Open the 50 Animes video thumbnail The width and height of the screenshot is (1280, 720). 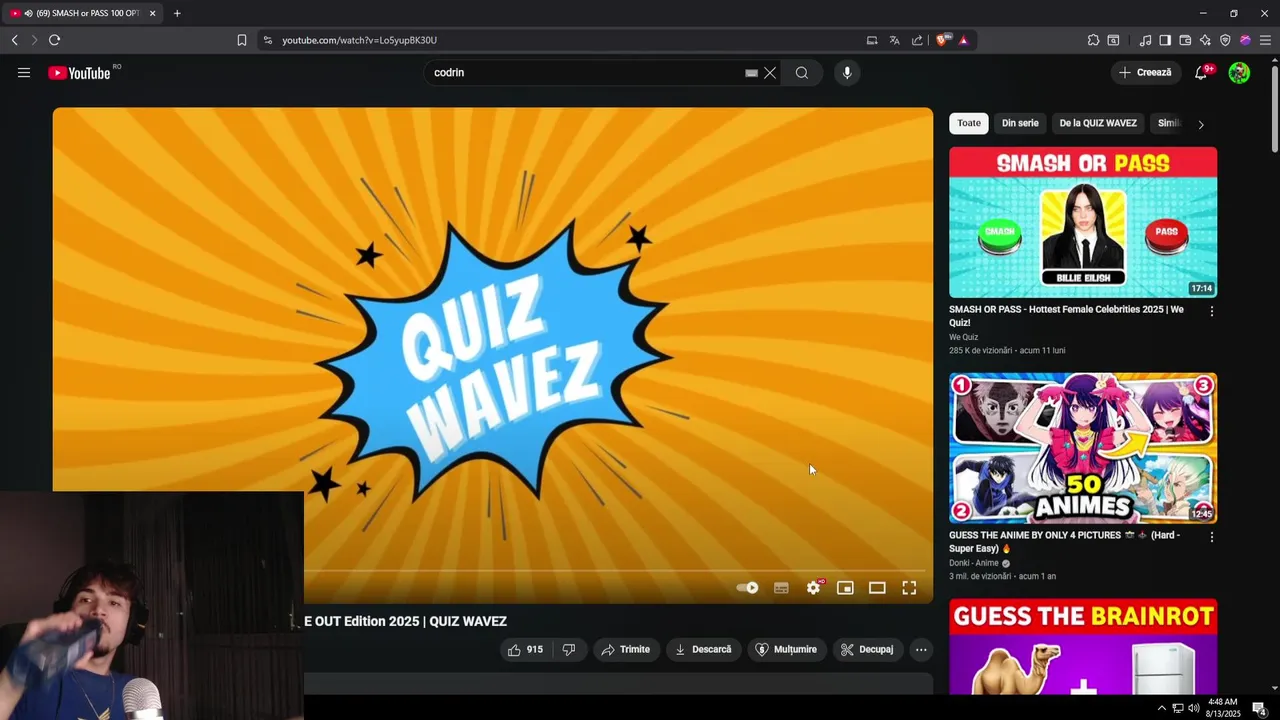click(1083, 448)
